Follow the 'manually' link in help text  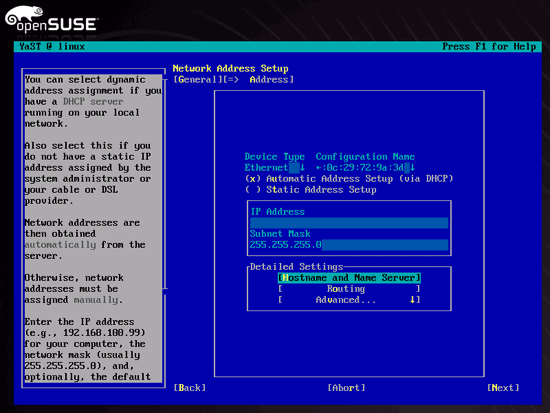[x=96, y=300]
